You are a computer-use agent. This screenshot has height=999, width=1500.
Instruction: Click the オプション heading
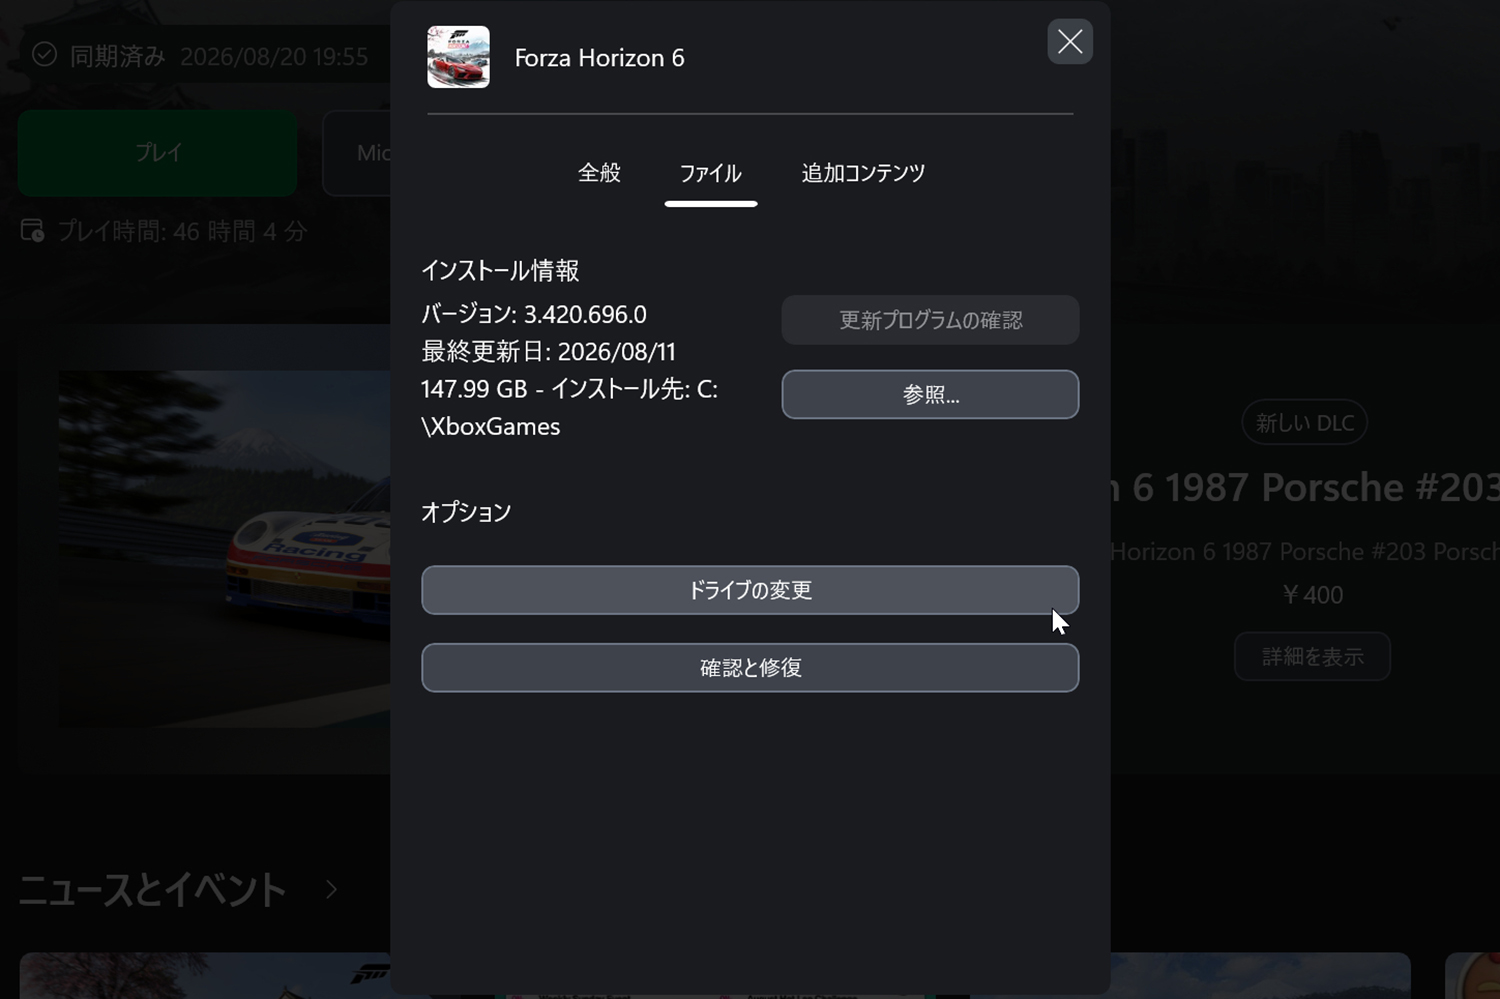pyautogui.click(x=466, y=512)
